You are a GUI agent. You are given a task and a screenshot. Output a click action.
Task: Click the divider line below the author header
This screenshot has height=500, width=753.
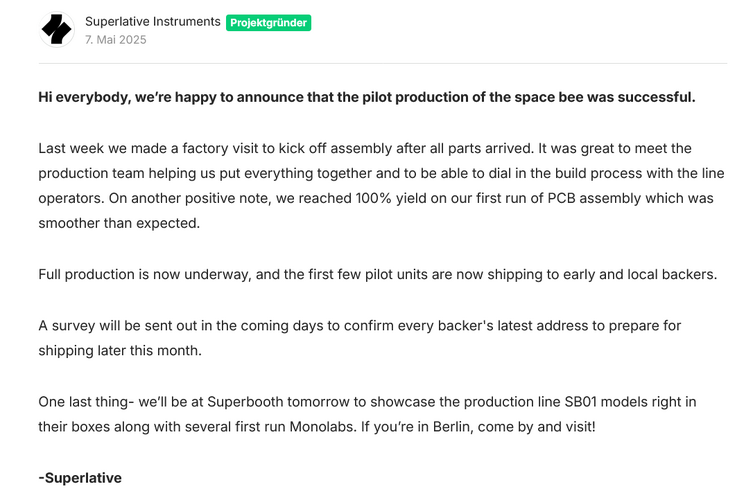(382, 64)
